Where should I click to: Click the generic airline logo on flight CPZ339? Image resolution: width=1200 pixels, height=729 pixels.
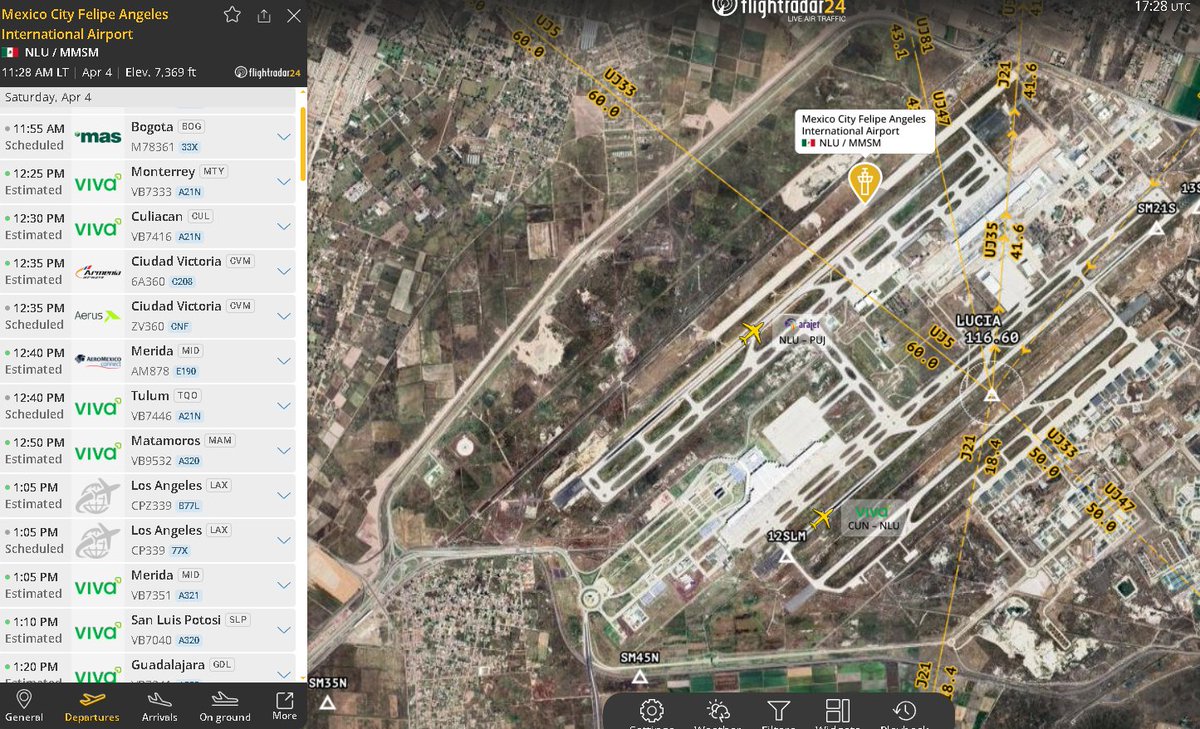(x=98, y=497)
